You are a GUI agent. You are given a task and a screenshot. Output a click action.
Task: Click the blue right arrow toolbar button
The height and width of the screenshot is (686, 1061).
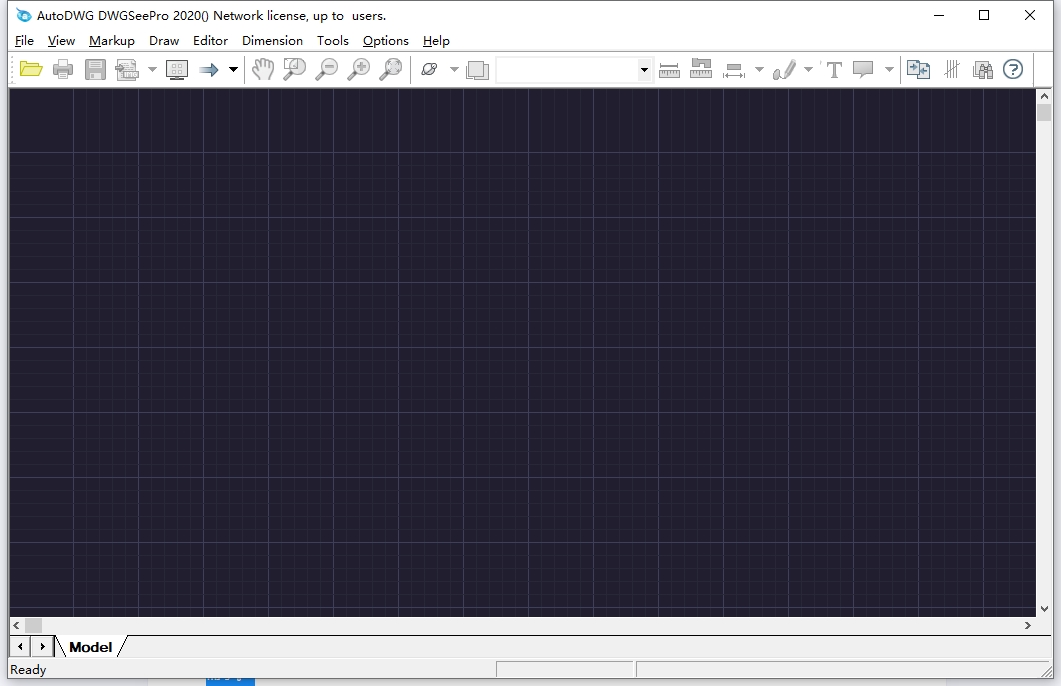(209, 69)
